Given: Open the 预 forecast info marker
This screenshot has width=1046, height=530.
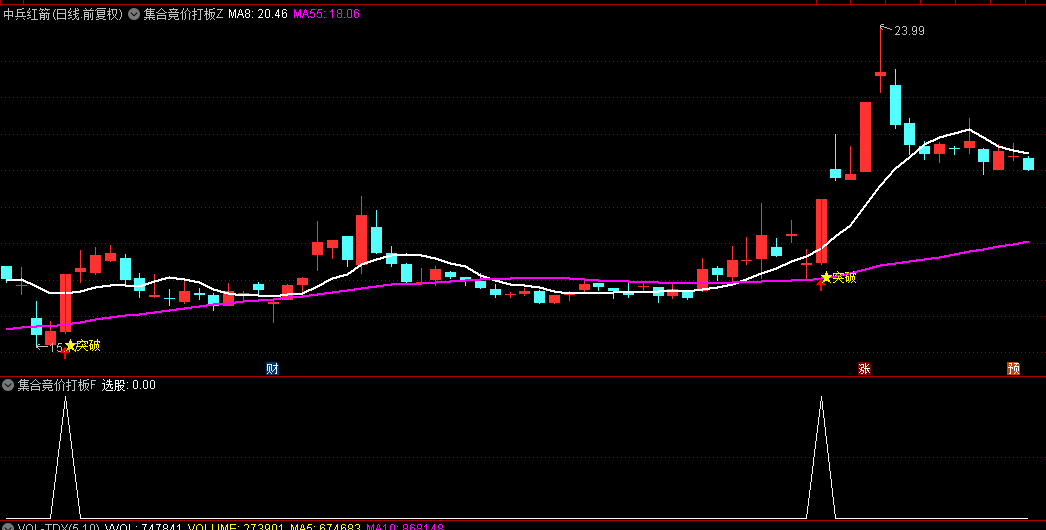Looking at the screenshot, I should click(1013, 368).
